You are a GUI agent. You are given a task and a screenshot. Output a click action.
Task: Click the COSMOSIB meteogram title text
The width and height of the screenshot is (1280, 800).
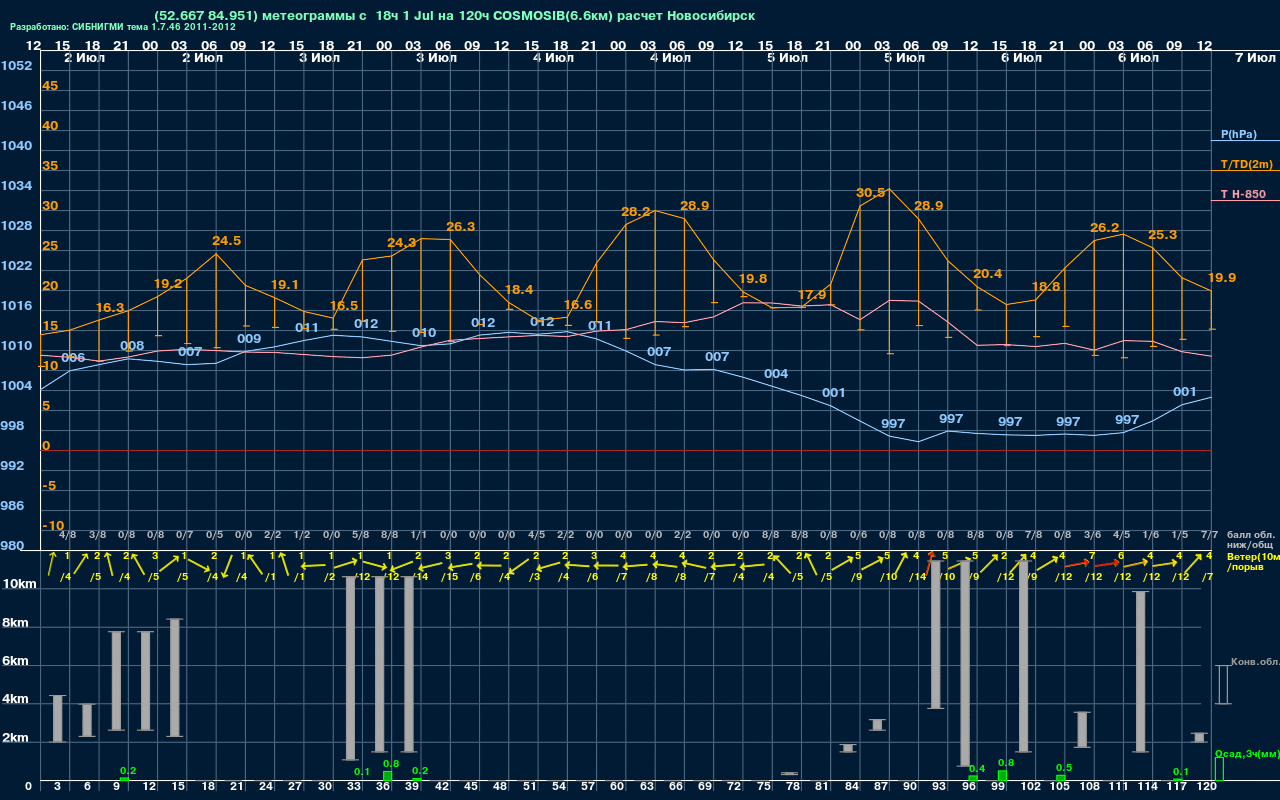455,16
